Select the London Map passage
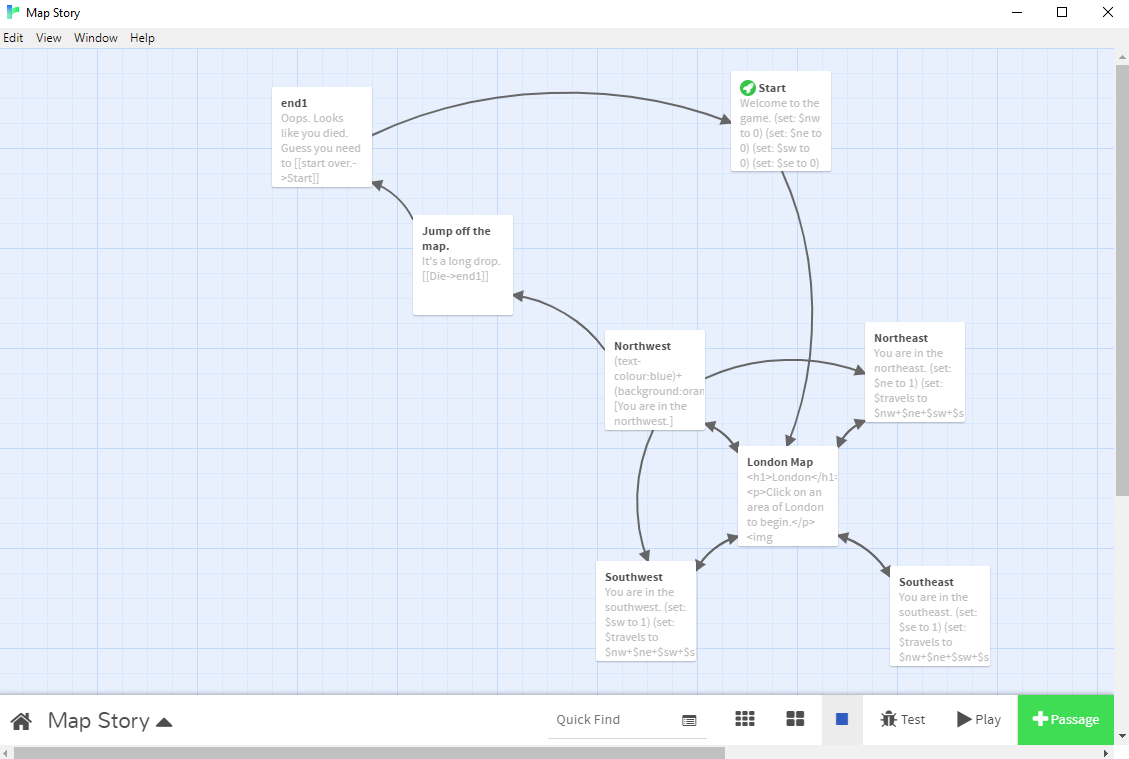Screen dimensions: 1129x759 pos(788,496)
